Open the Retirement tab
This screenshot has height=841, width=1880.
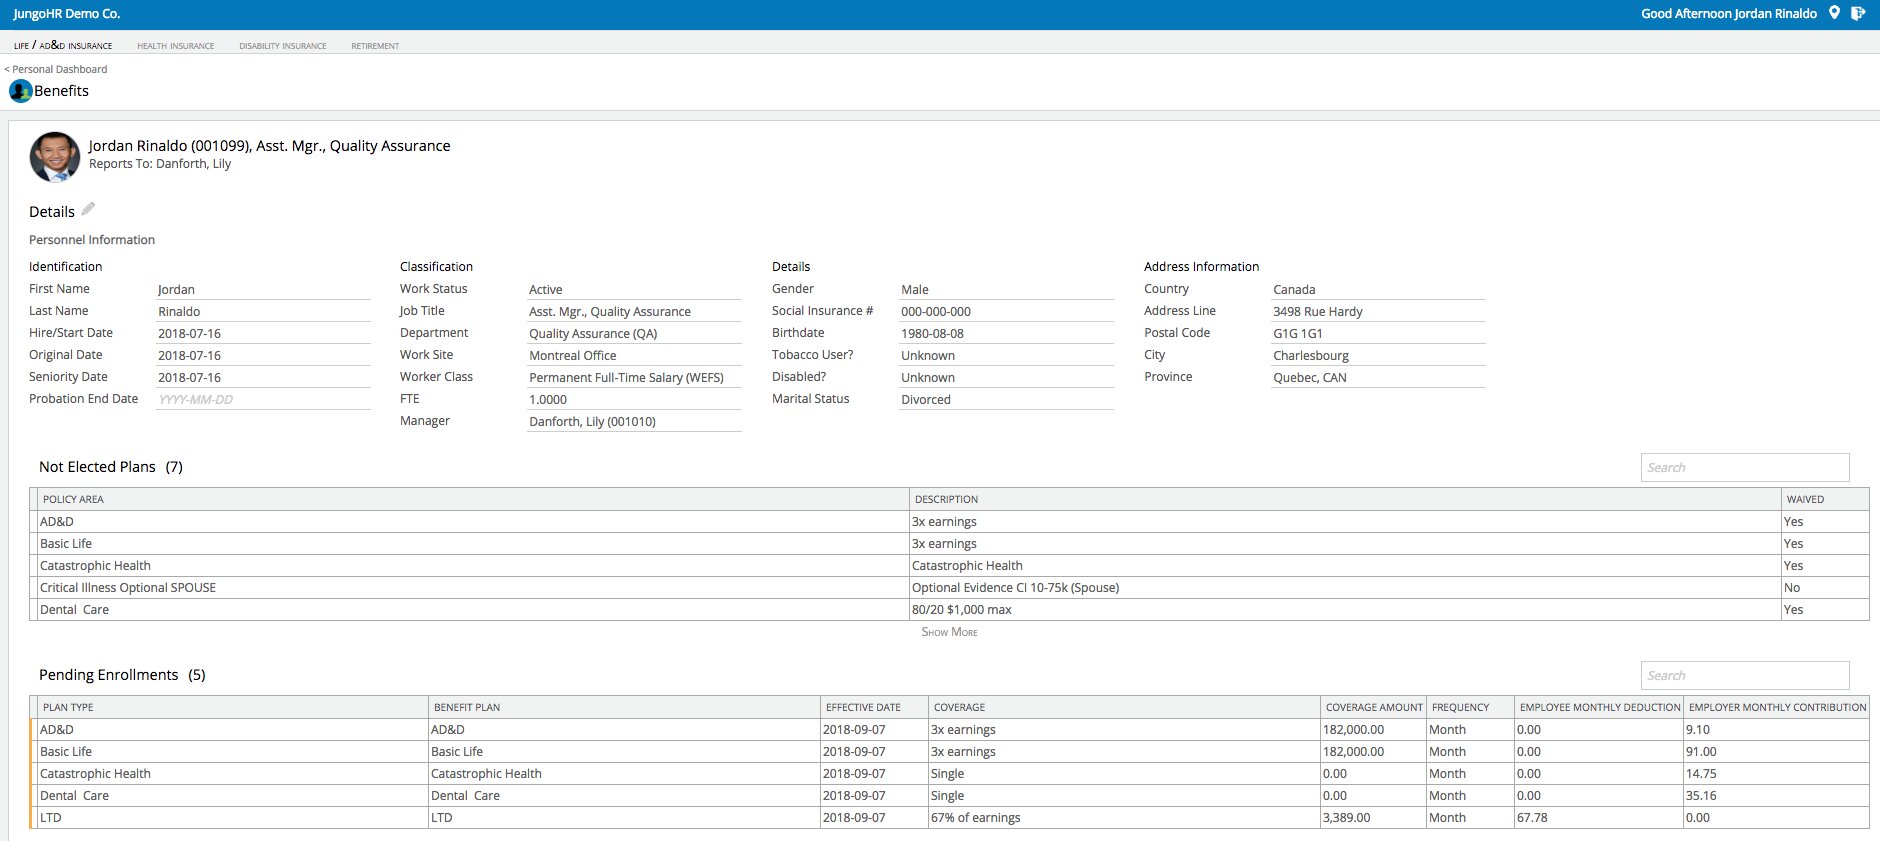[375, 46]
